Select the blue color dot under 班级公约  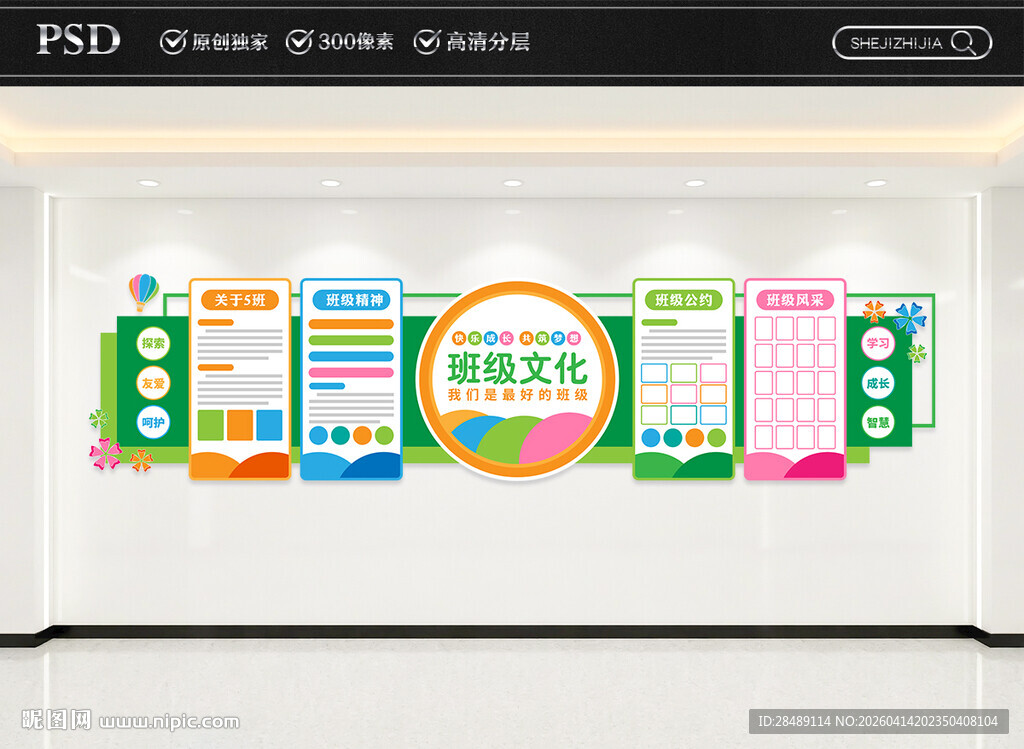point(651,436)
